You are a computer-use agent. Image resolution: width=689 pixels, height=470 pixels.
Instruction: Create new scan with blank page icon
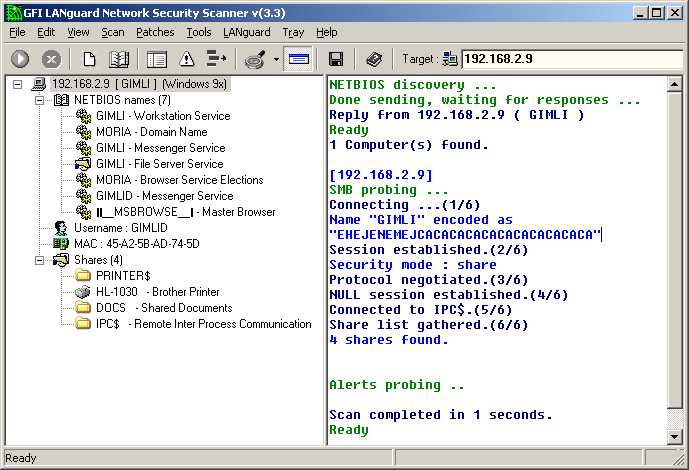click(x=90, y=59)
